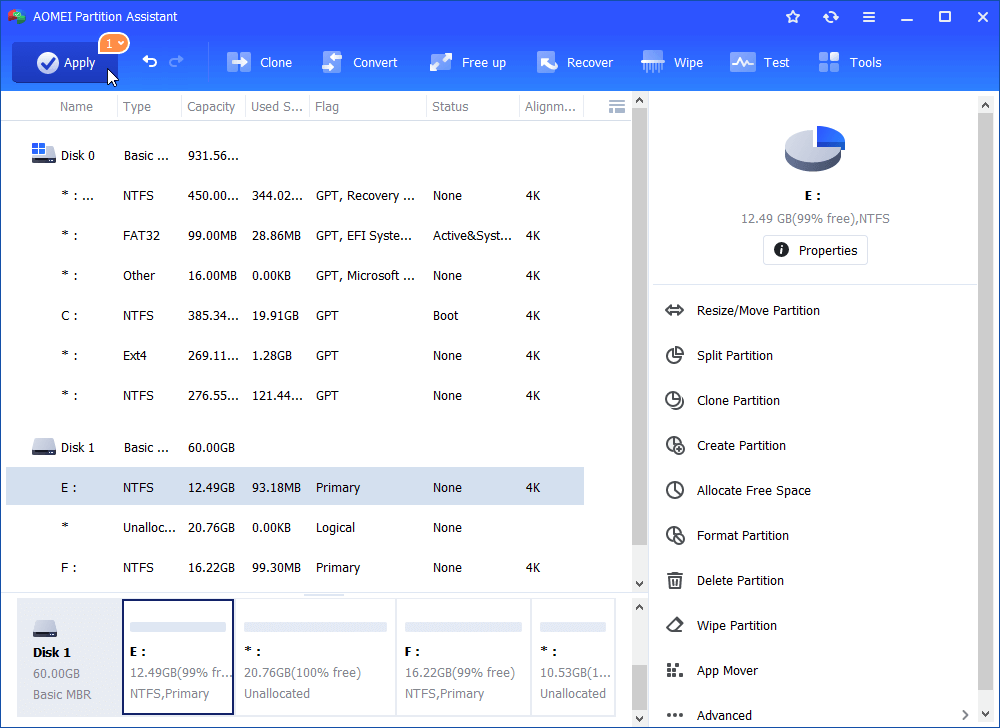Undo the last operation
Viewport: 1000px width, 728px height.
(150, 62)
